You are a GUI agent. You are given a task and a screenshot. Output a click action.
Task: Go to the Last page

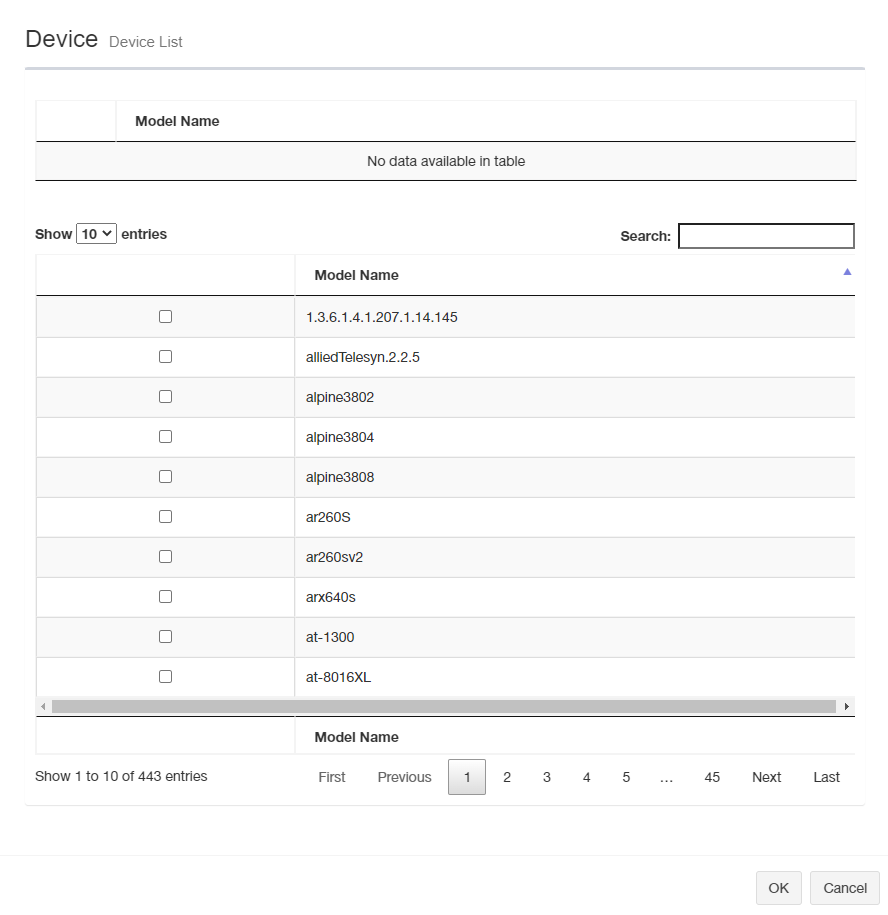click(826, 777)
